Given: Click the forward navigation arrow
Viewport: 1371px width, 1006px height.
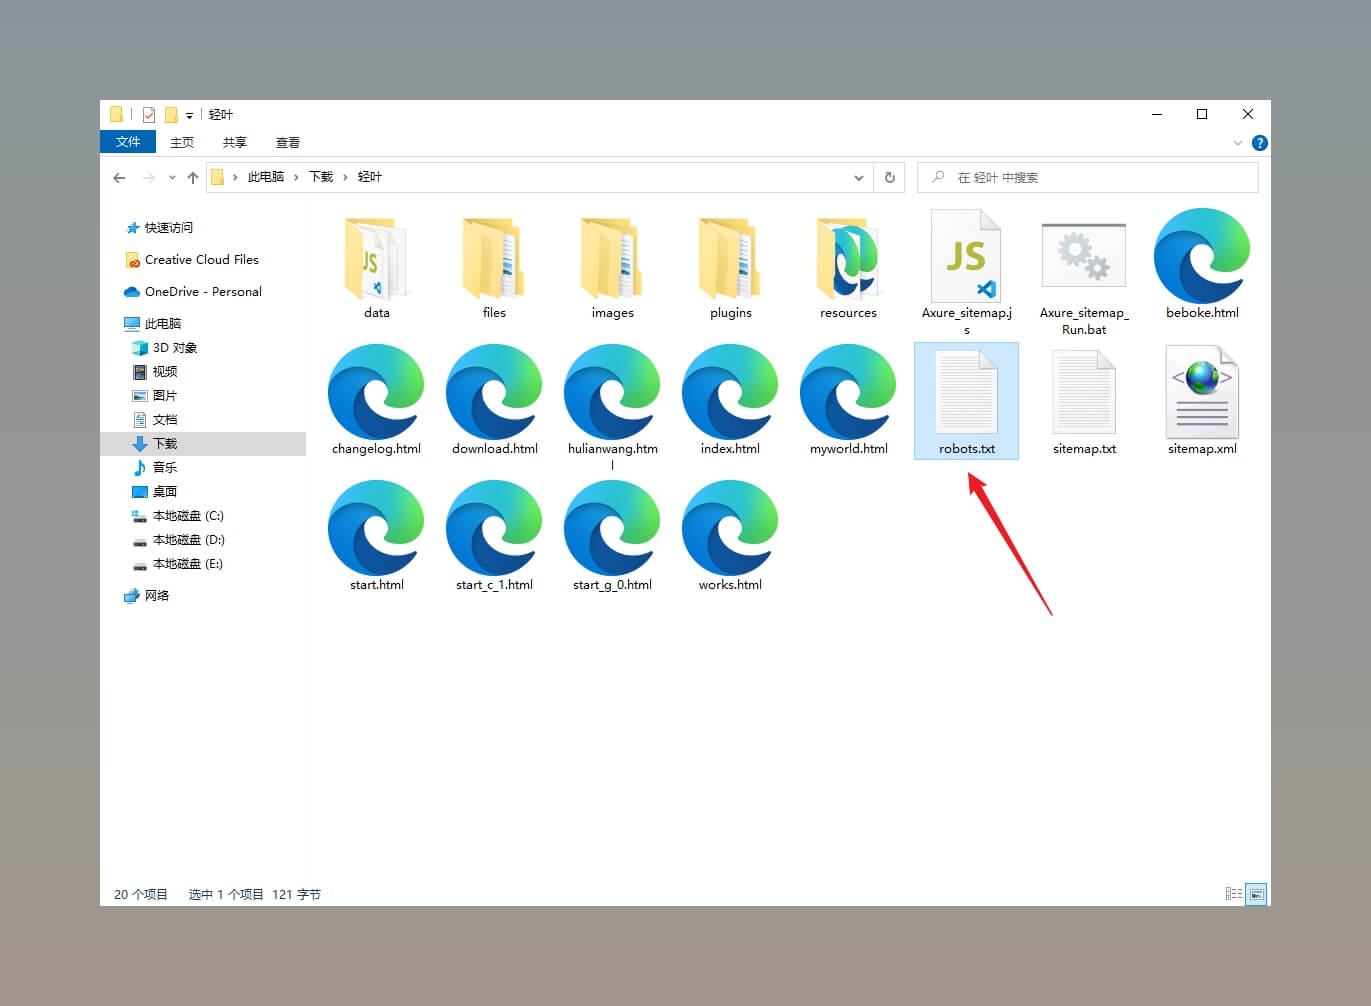Looking at the screenshot, I should pyautogui.click(x=148, y=177).
